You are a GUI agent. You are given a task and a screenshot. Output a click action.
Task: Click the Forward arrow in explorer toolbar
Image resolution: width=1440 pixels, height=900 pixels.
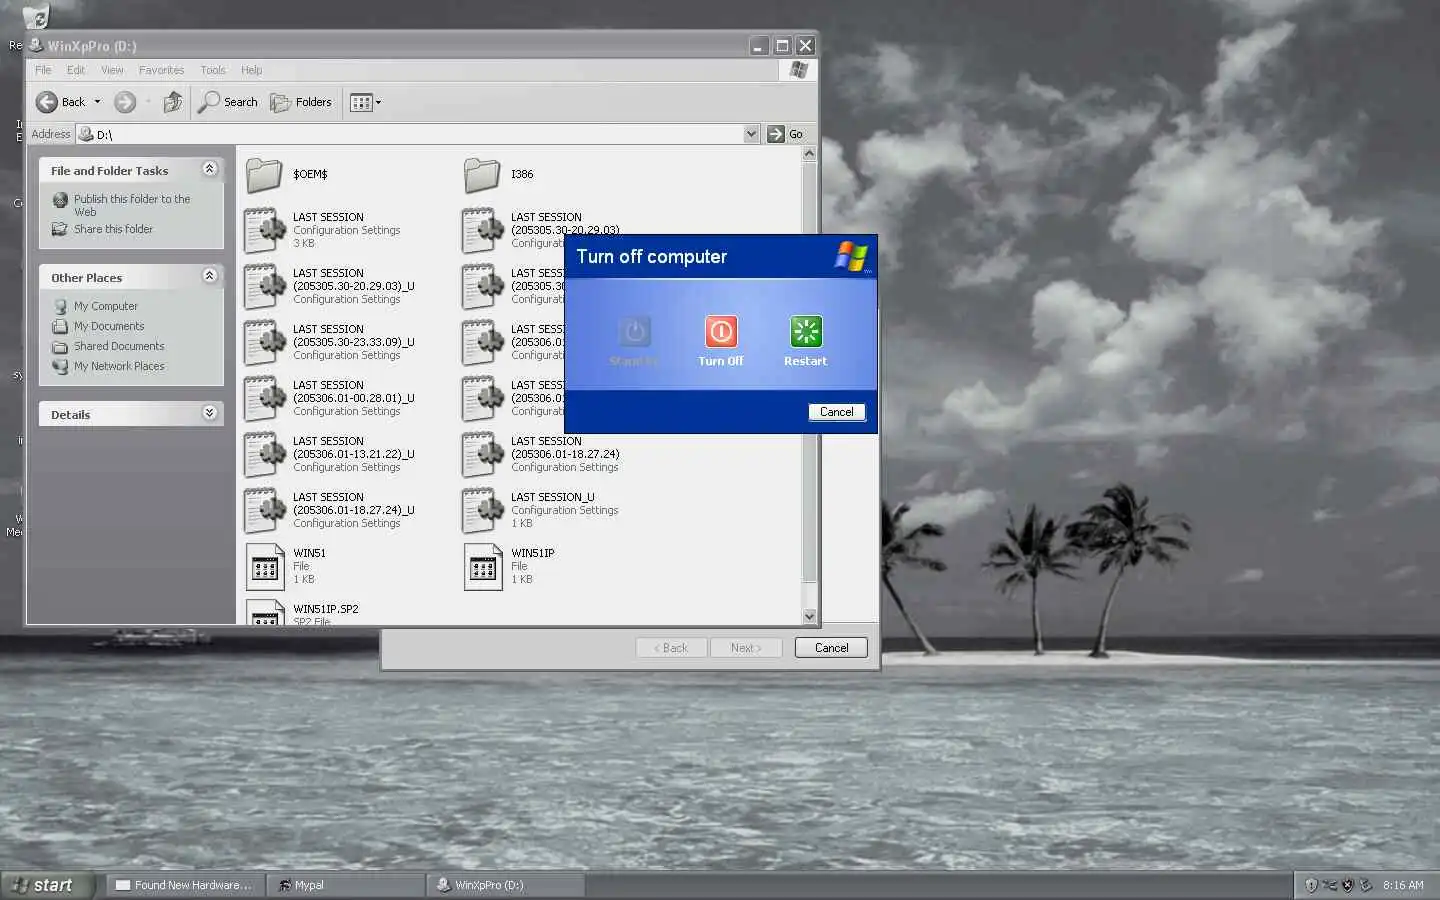(x=125, y=102)
